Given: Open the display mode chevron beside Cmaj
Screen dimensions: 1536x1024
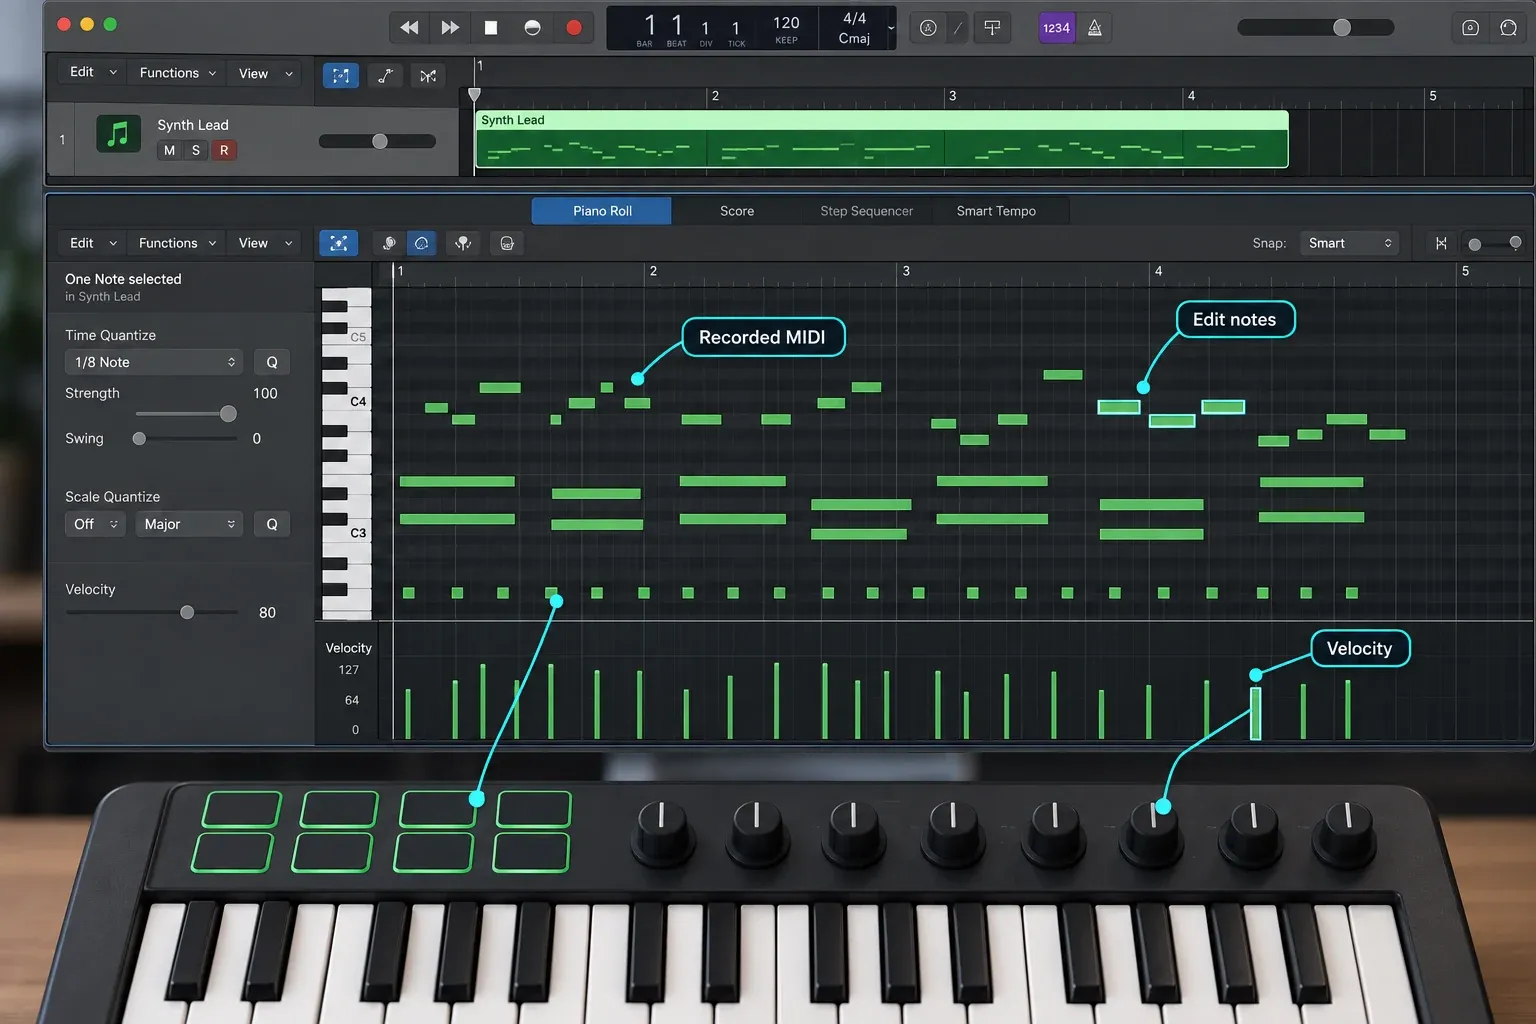Looking at the screenshot, I should pos(891,28).
